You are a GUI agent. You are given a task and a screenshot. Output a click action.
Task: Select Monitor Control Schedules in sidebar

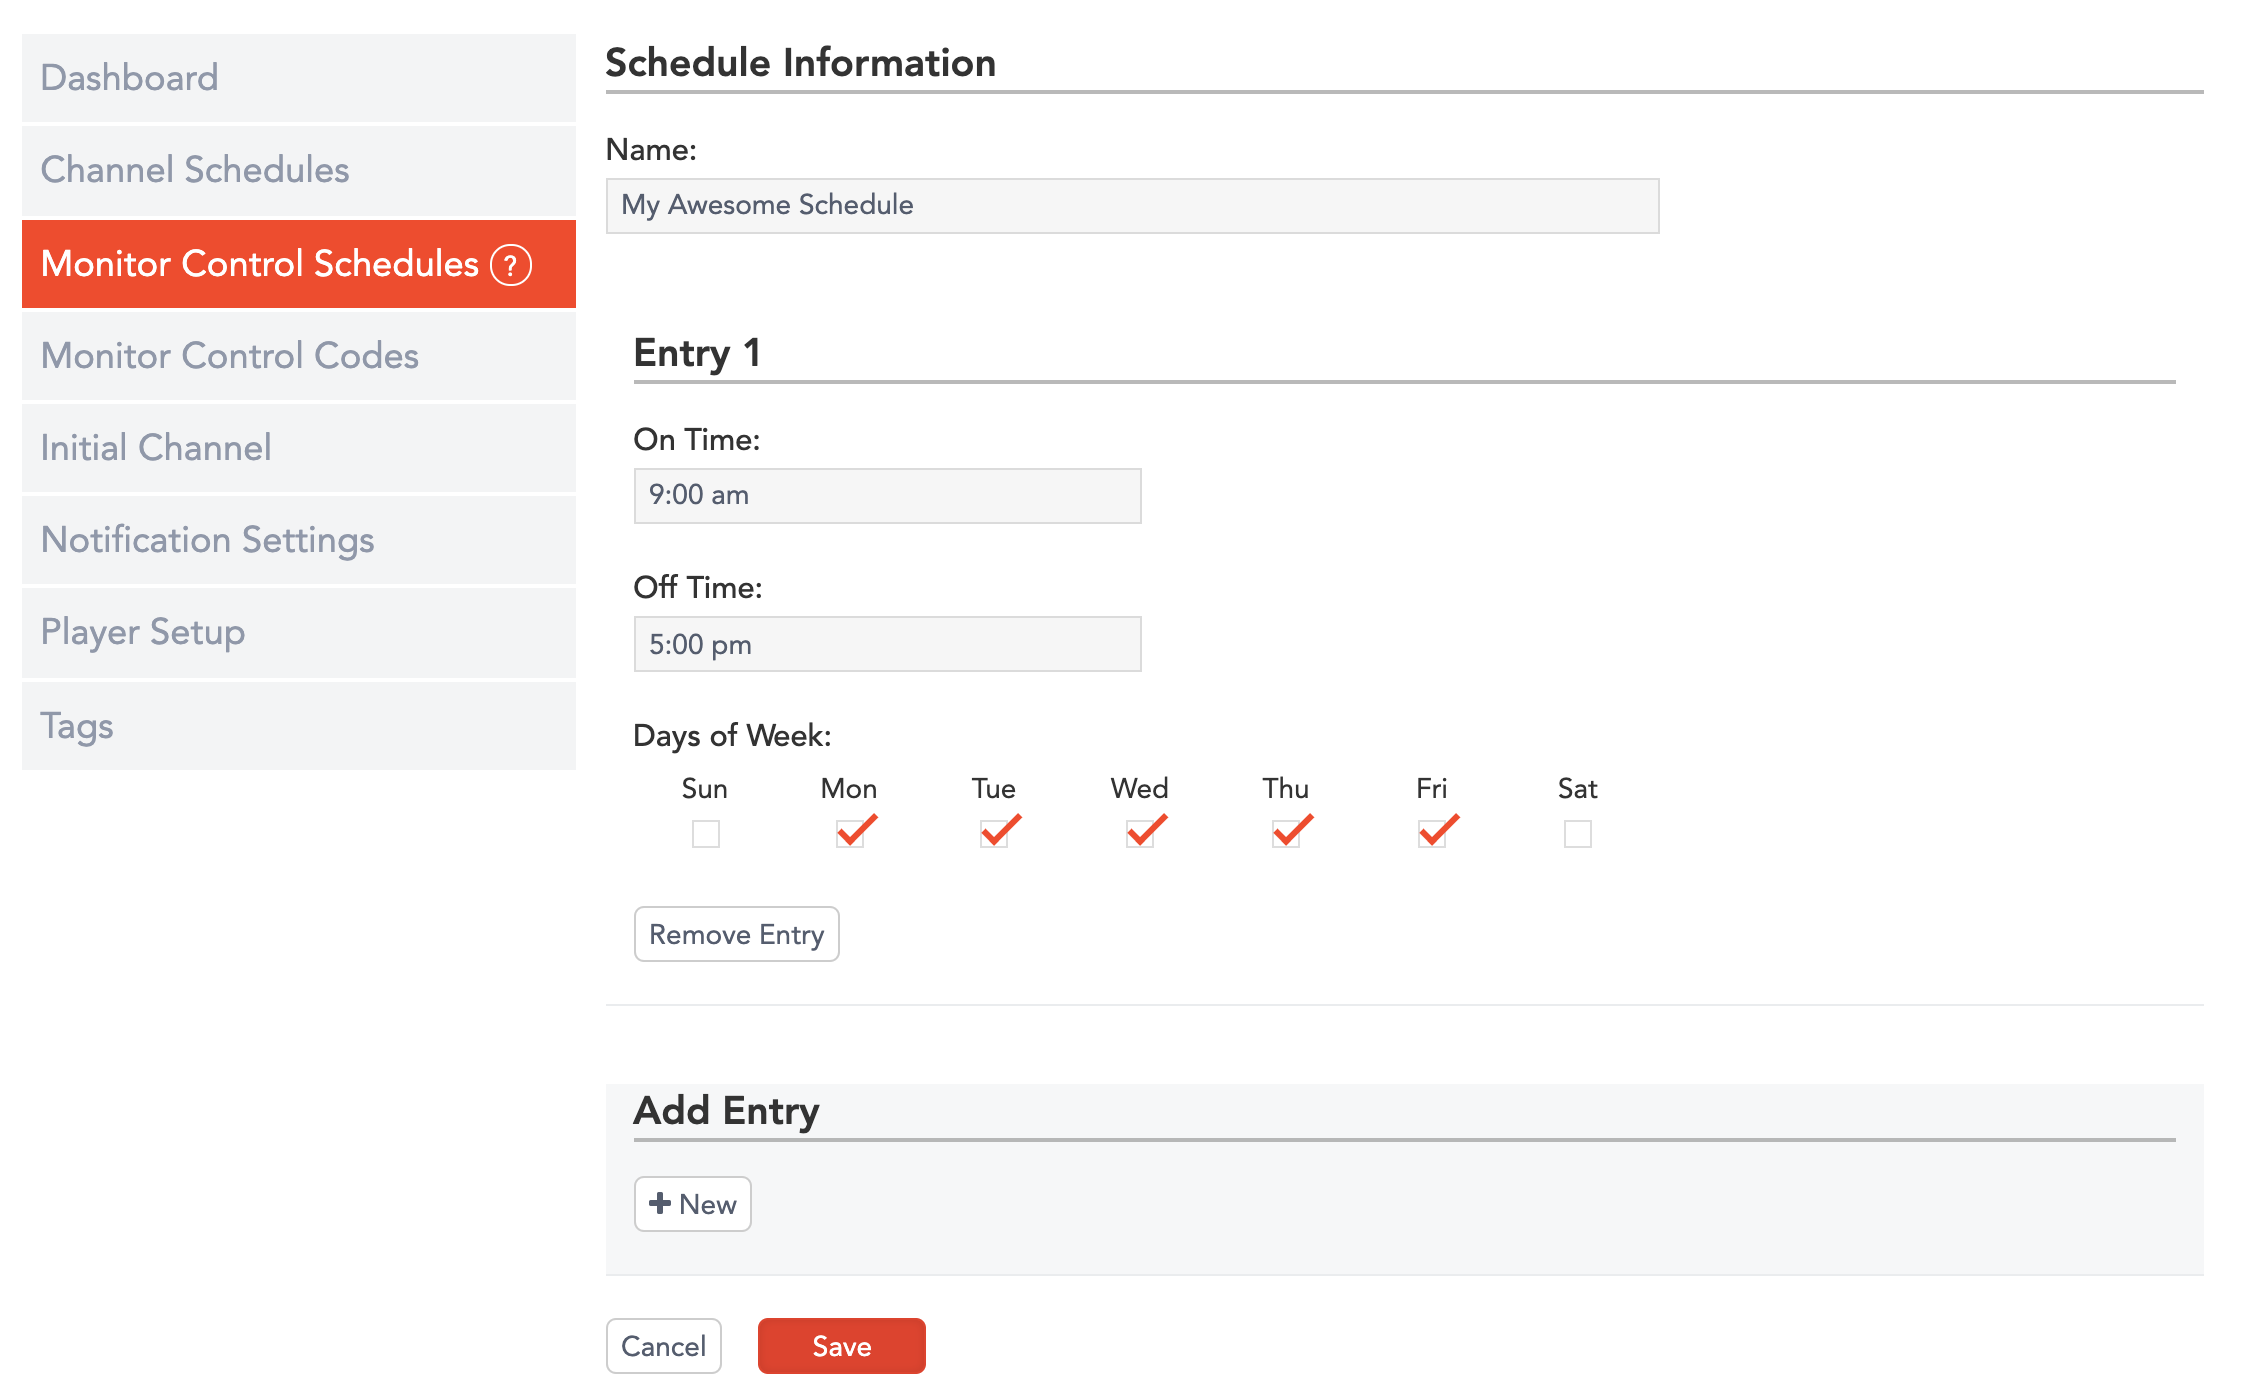299,264
